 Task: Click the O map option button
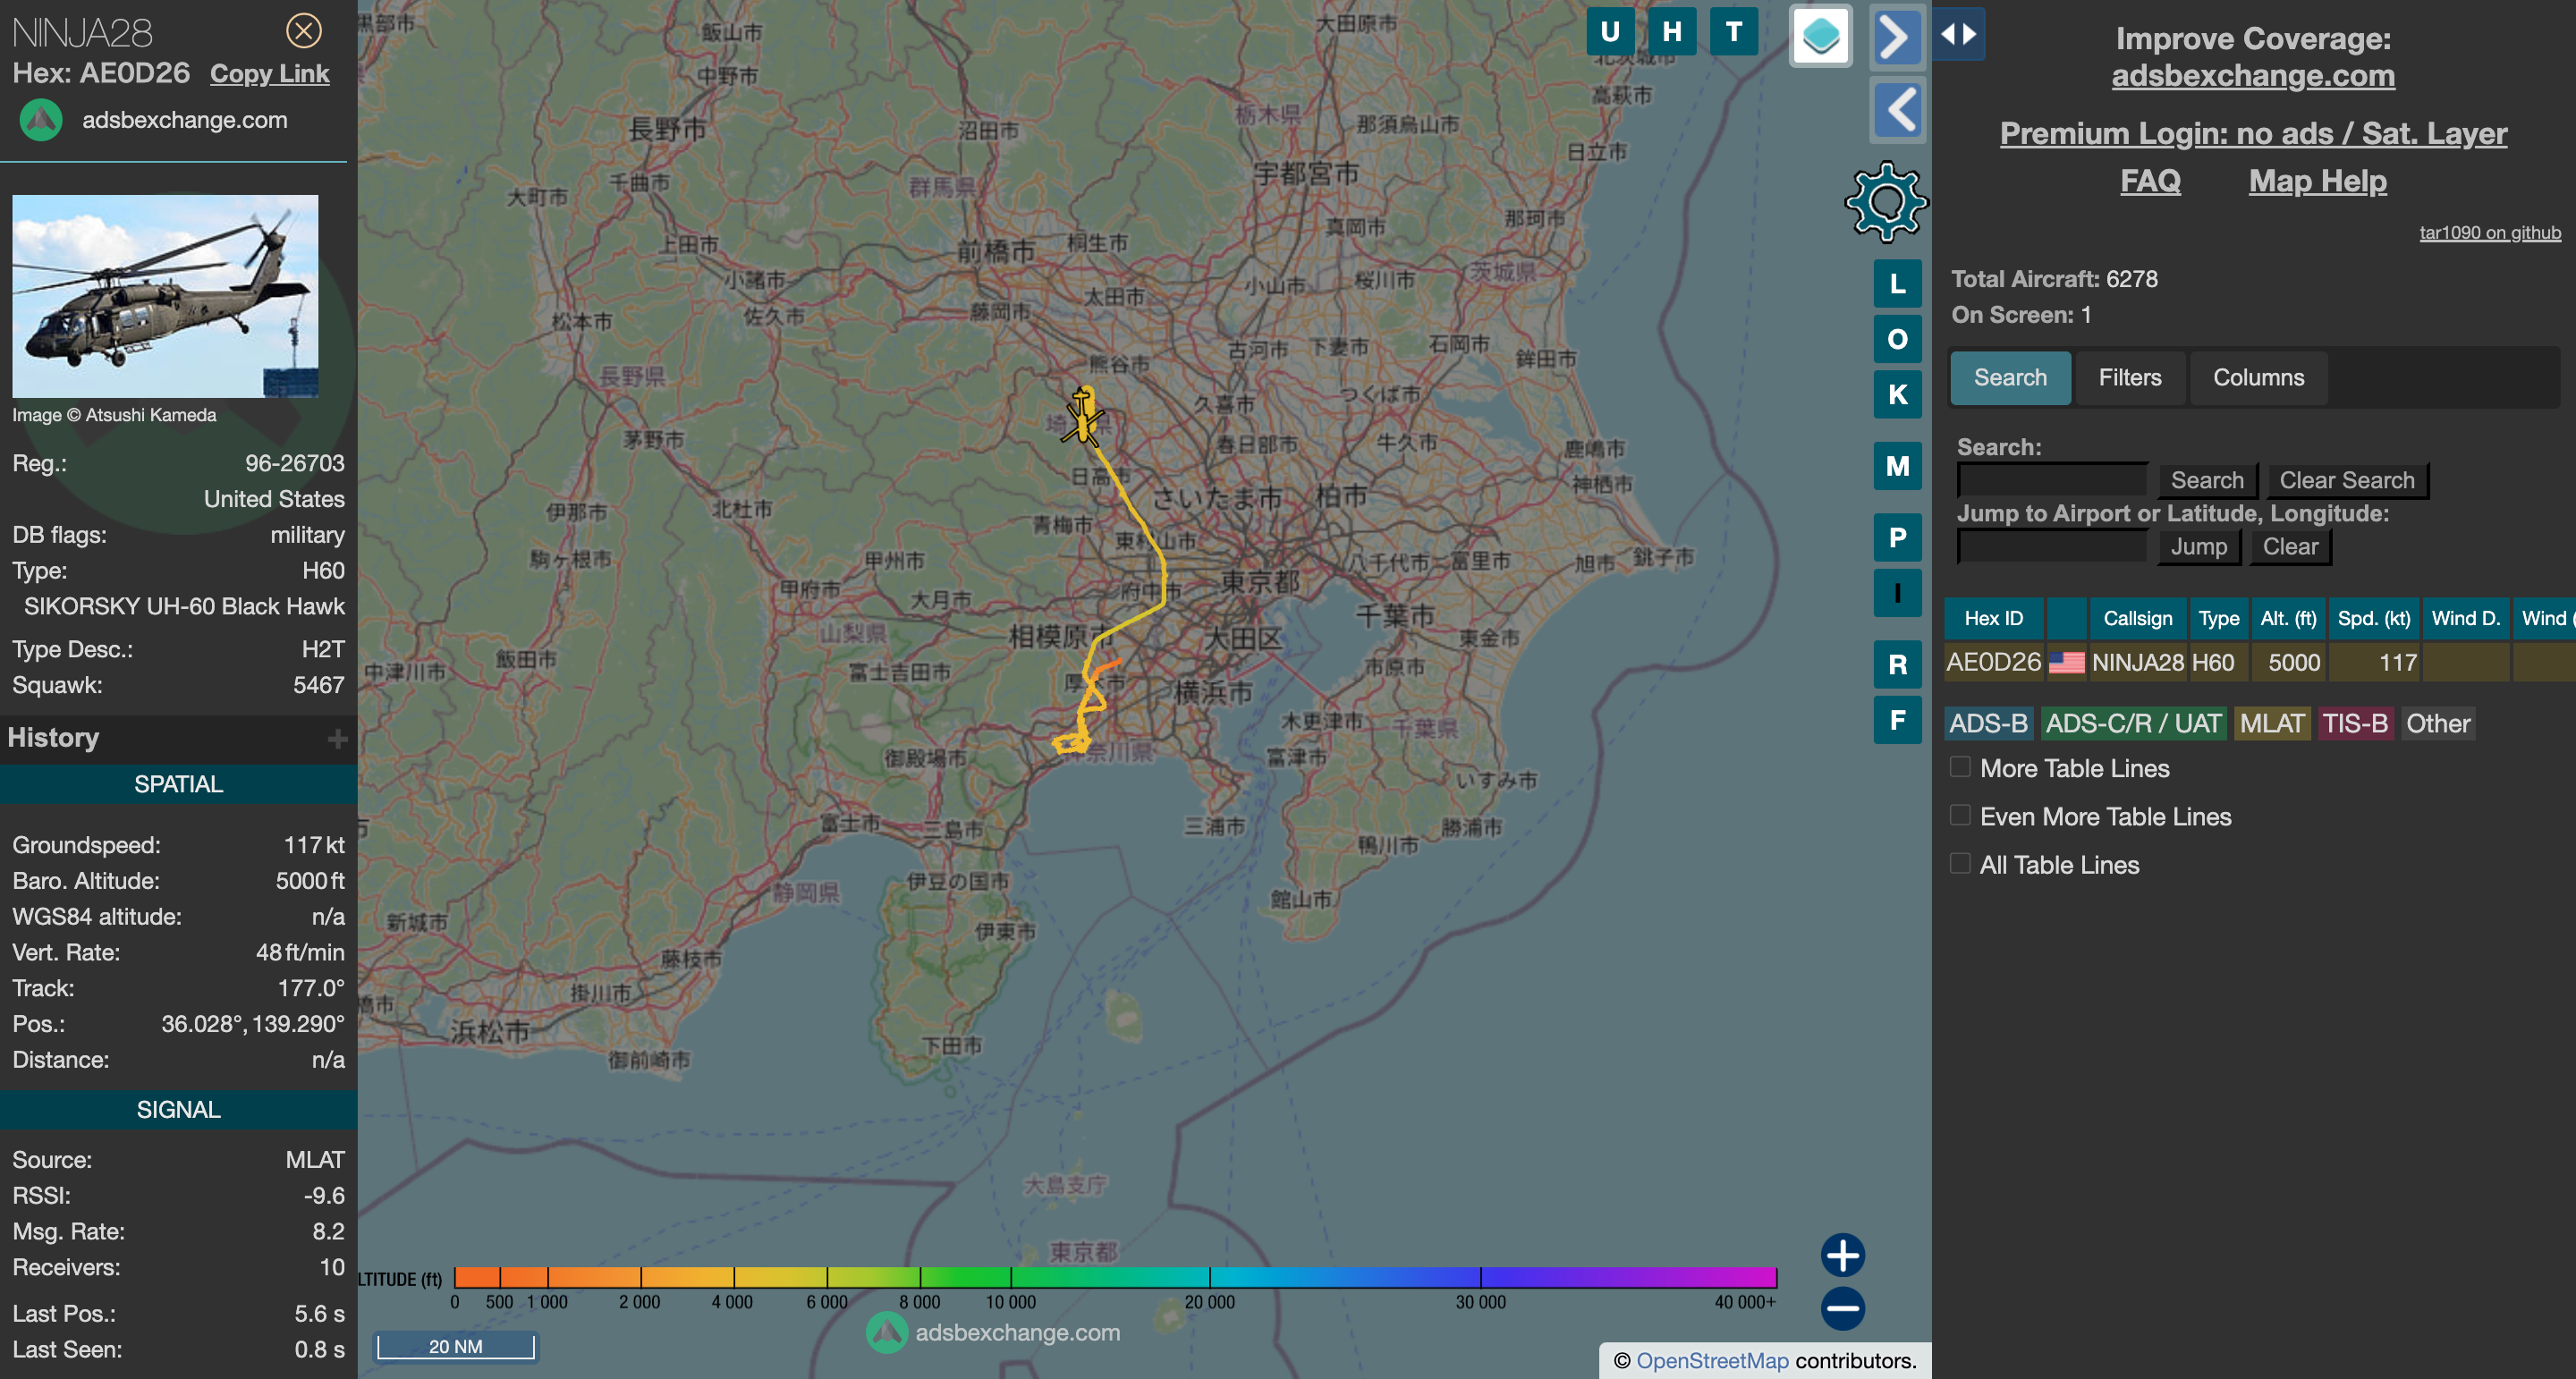1897,339
